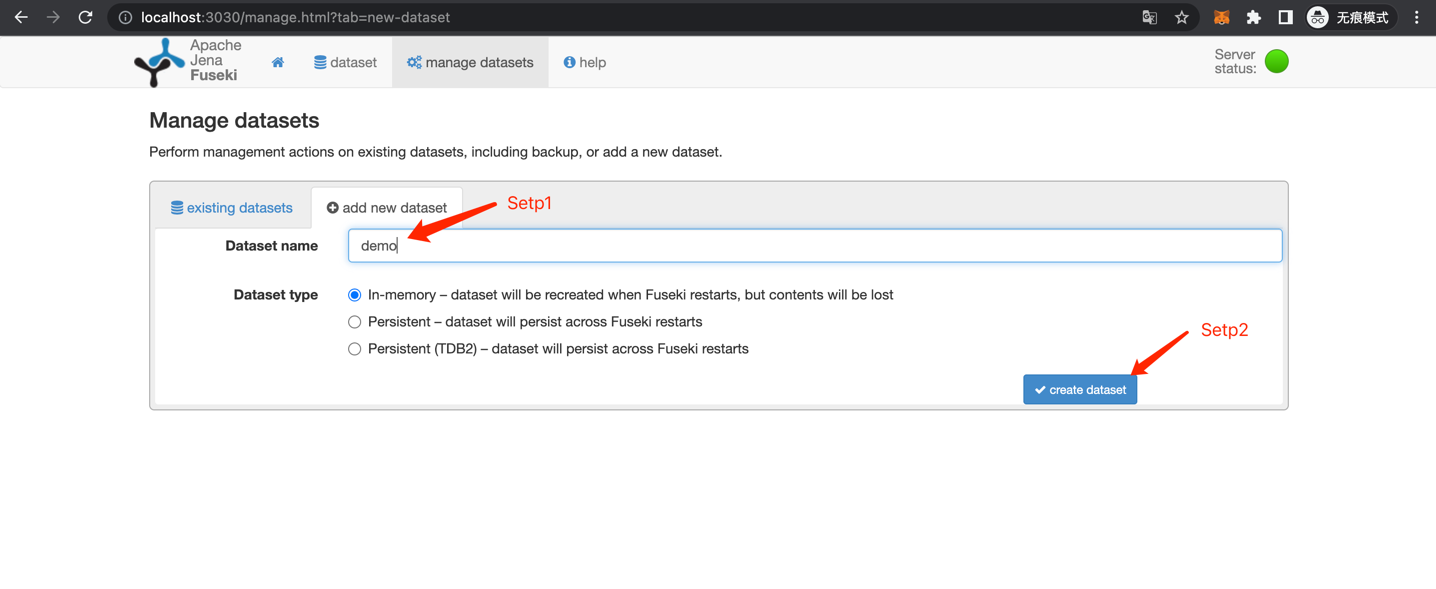Go to Fuseki home icon
Screen dimensions: 1436x589
(278, 62)
